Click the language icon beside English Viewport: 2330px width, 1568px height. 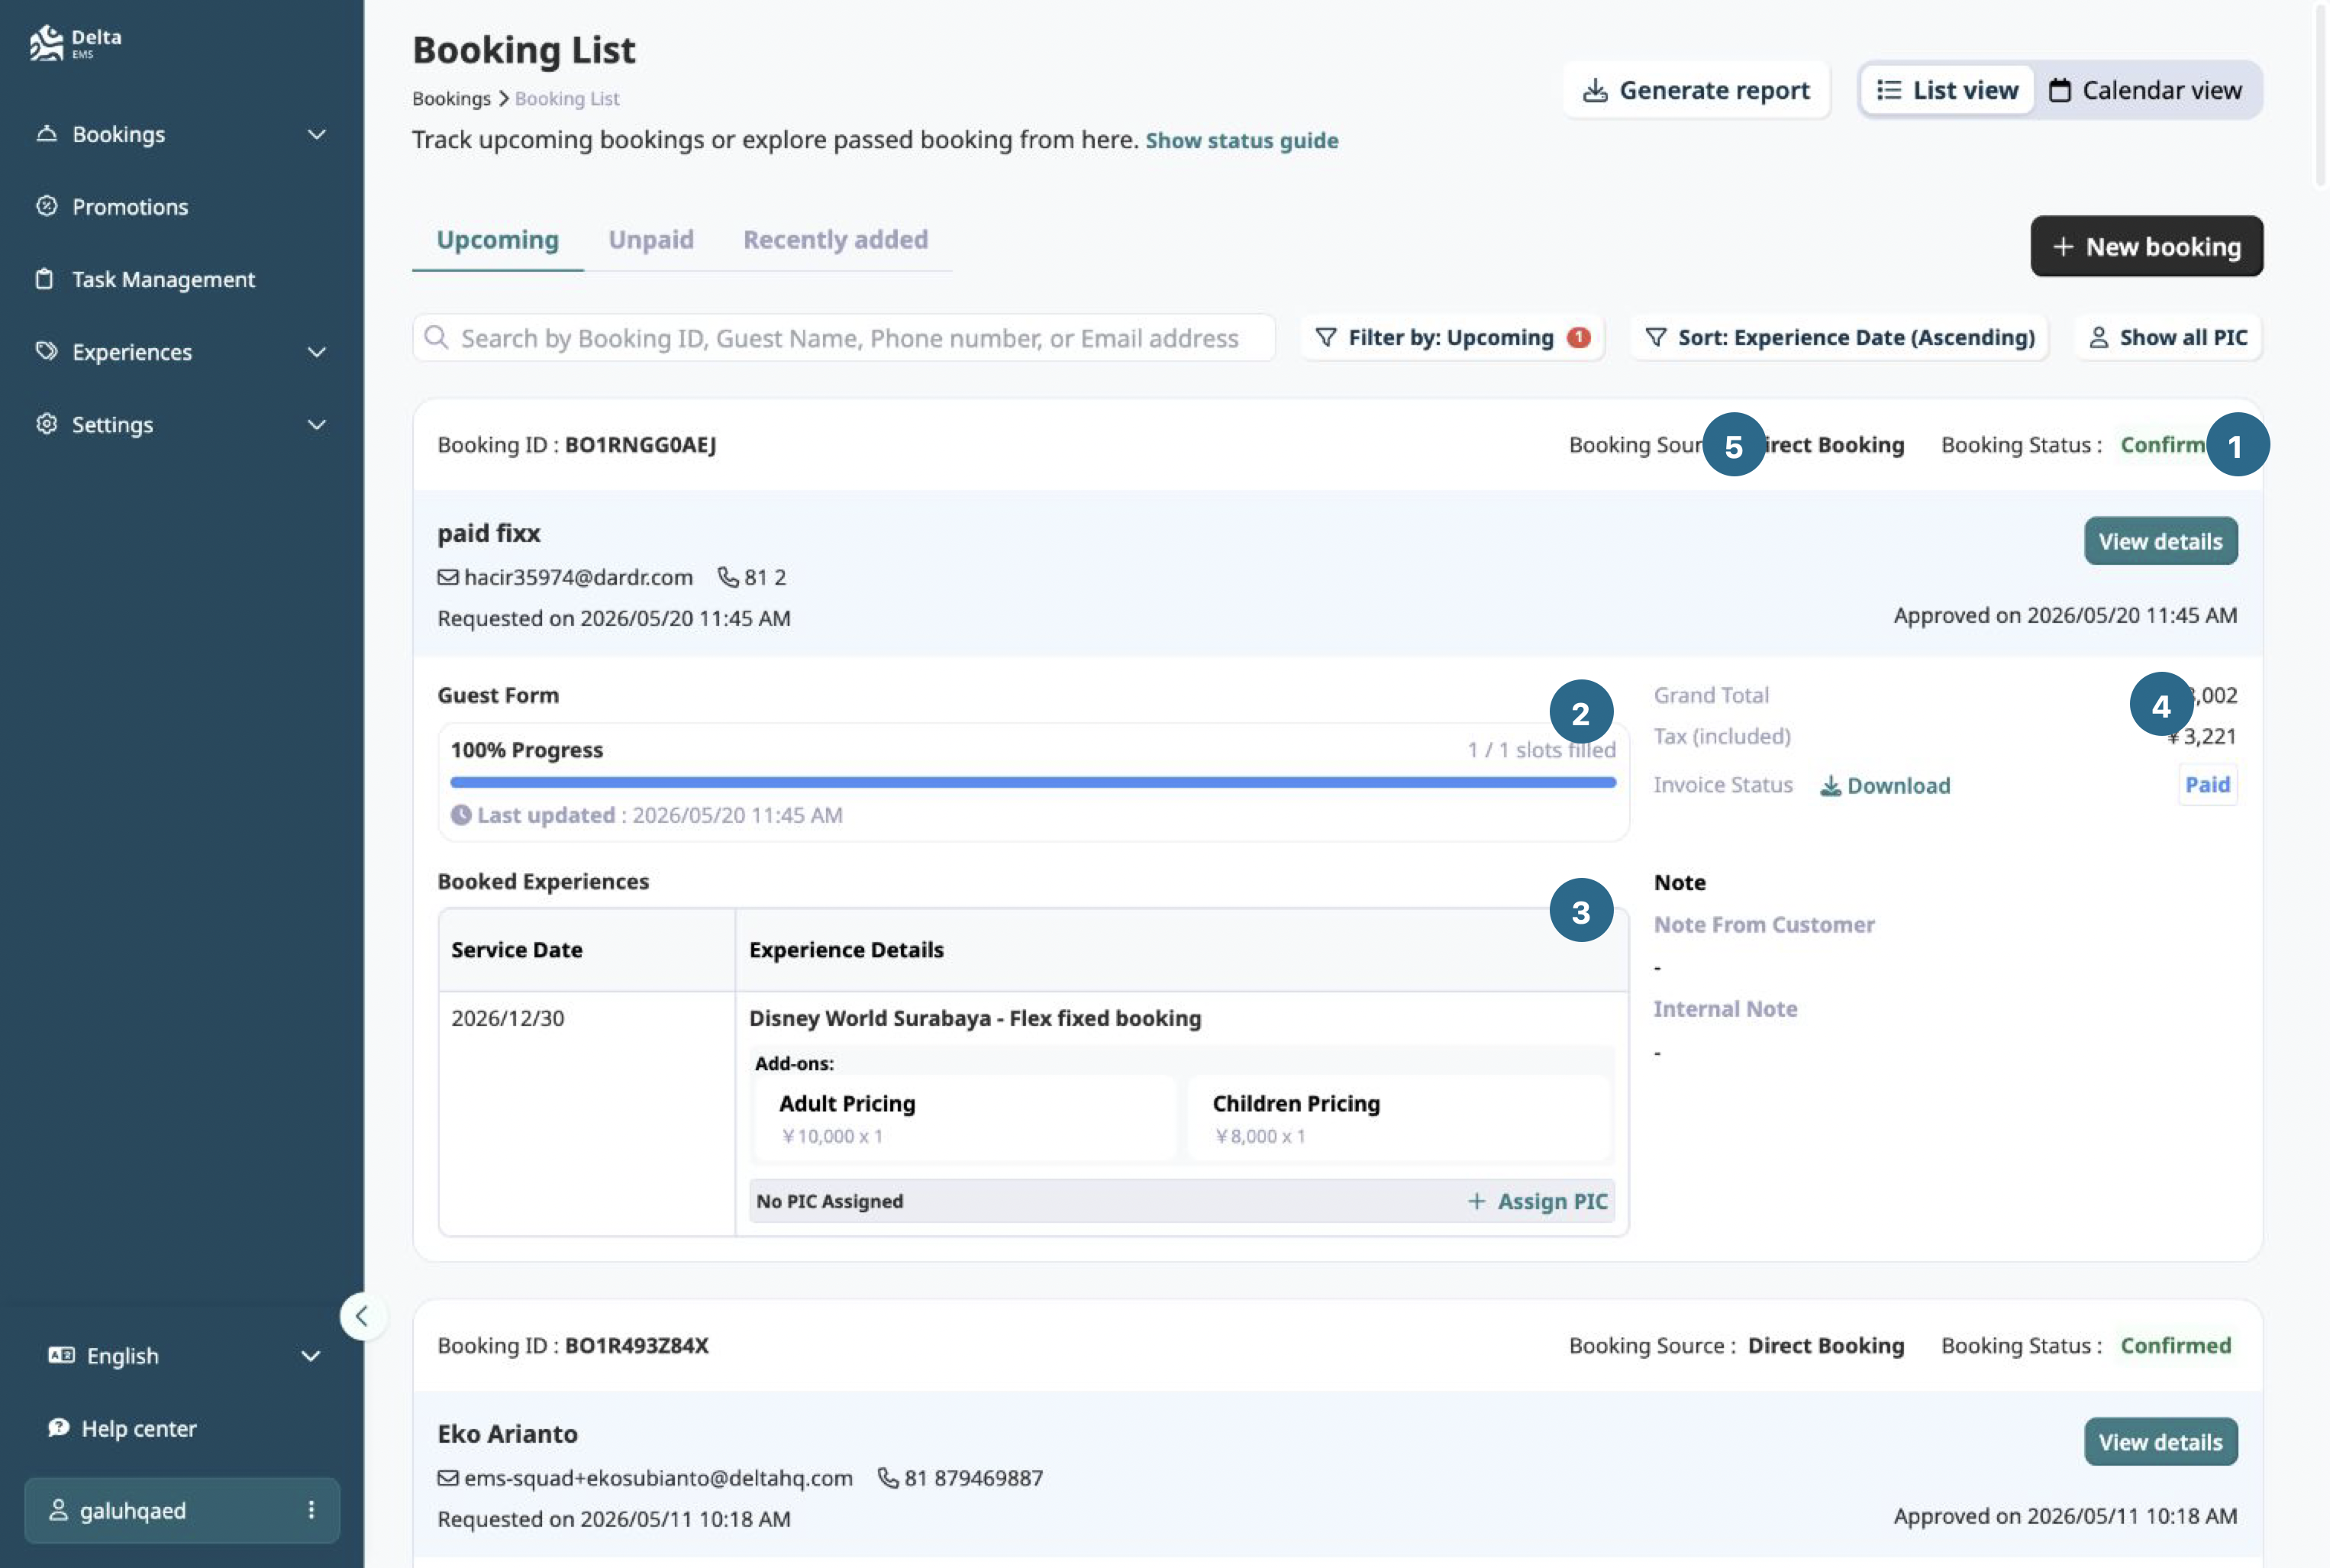pos(61,1355)
